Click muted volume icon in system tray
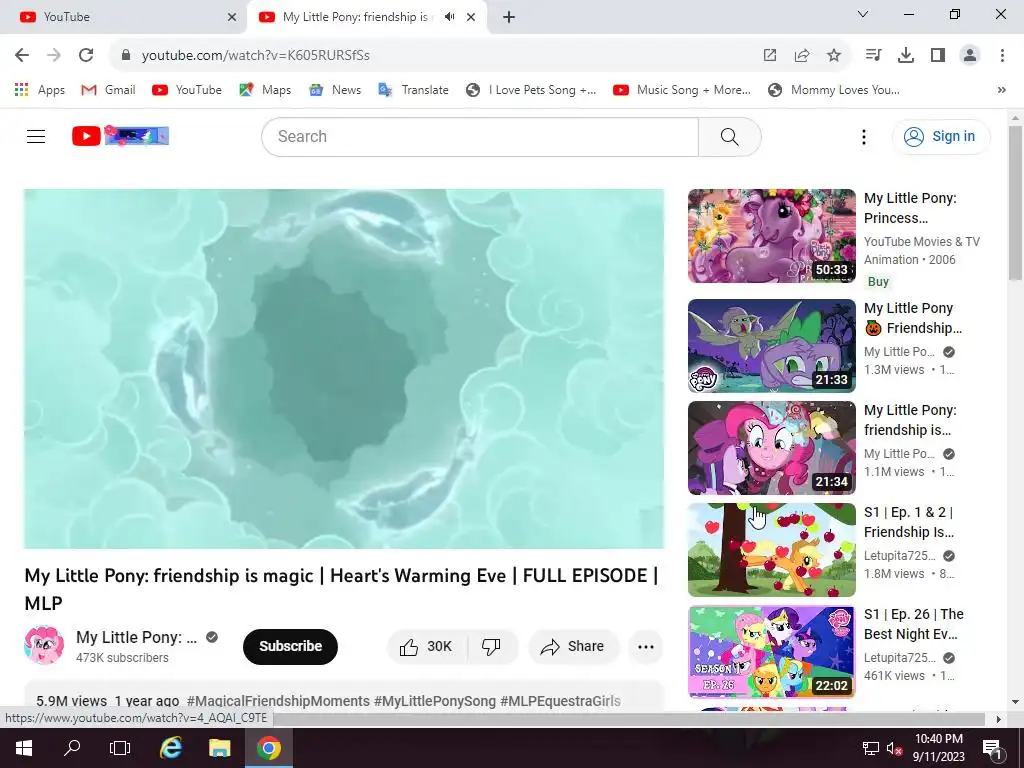This screenshot has width=1024, height=768. (x=894, y=748)
